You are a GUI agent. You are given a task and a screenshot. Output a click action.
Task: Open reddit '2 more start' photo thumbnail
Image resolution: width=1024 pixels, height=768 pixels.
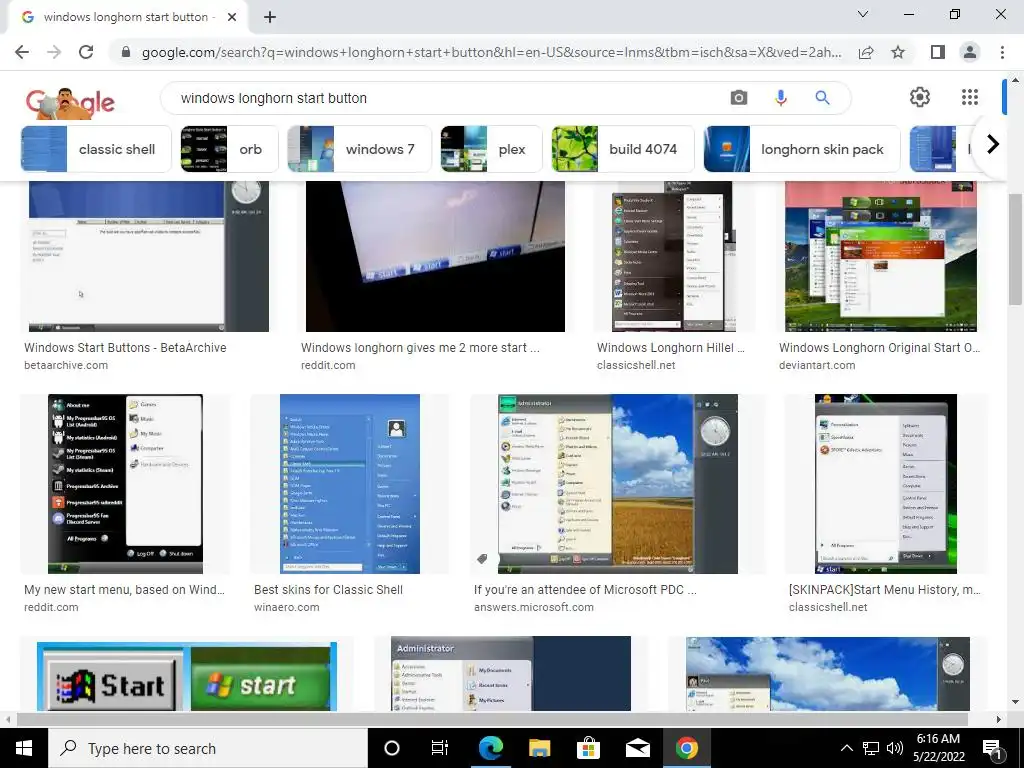pos(435,256)
